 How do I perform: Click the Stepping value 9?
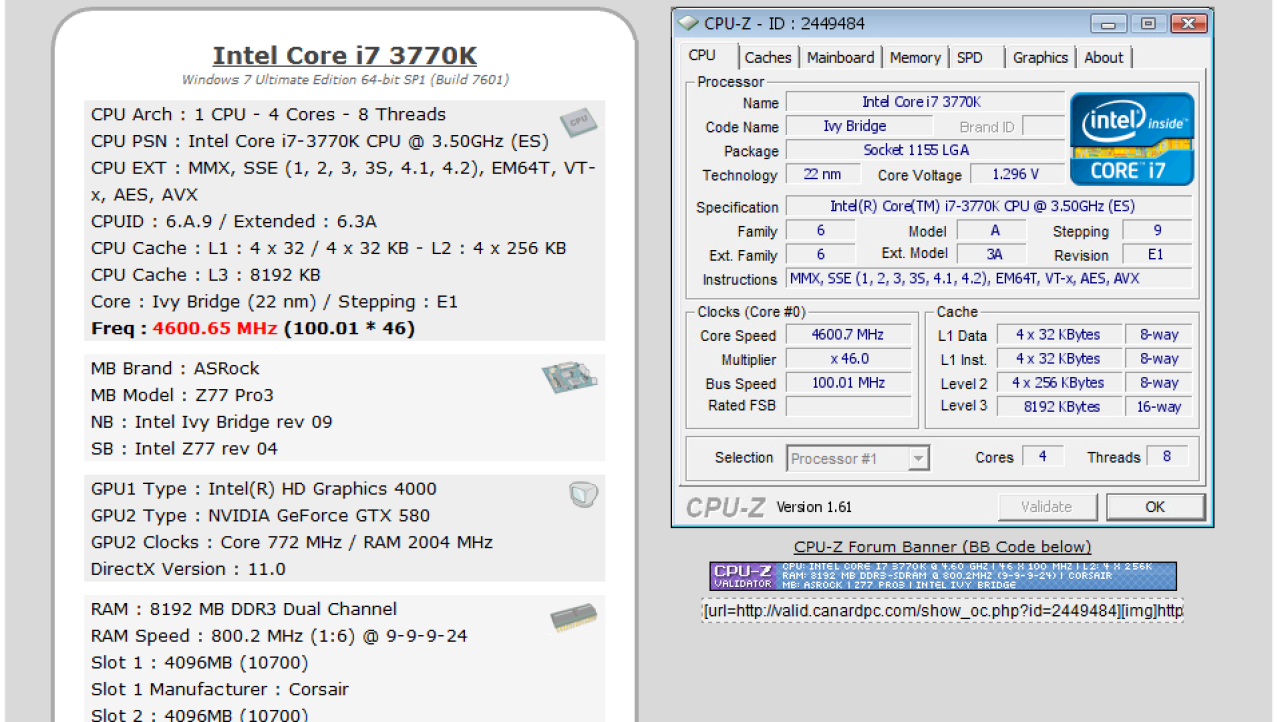(x=1156, y=230)
